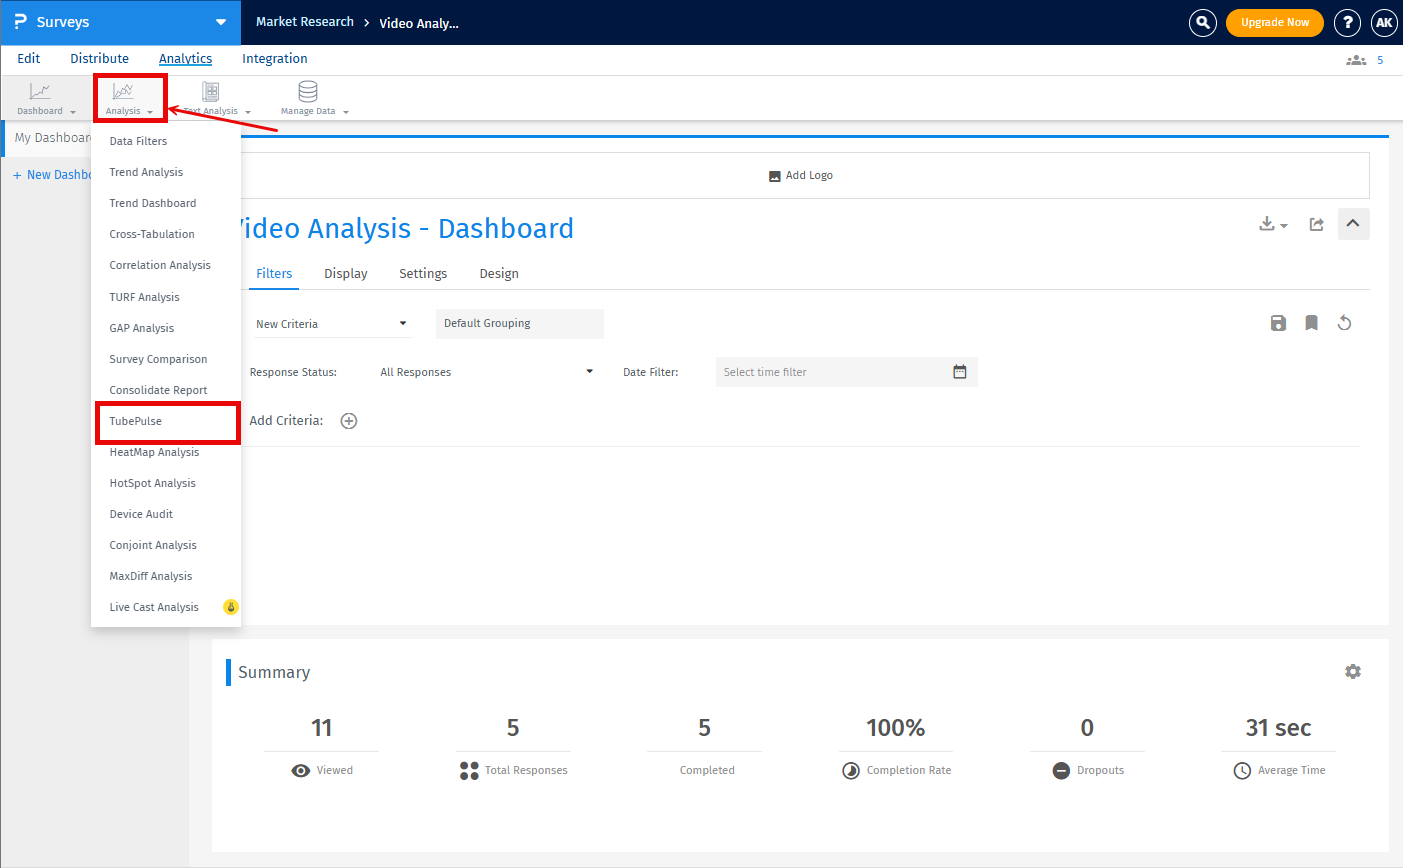Viewport: 1403px width, 868px height.
Task: Switch to the Display tab
Action: coord(346,274)
